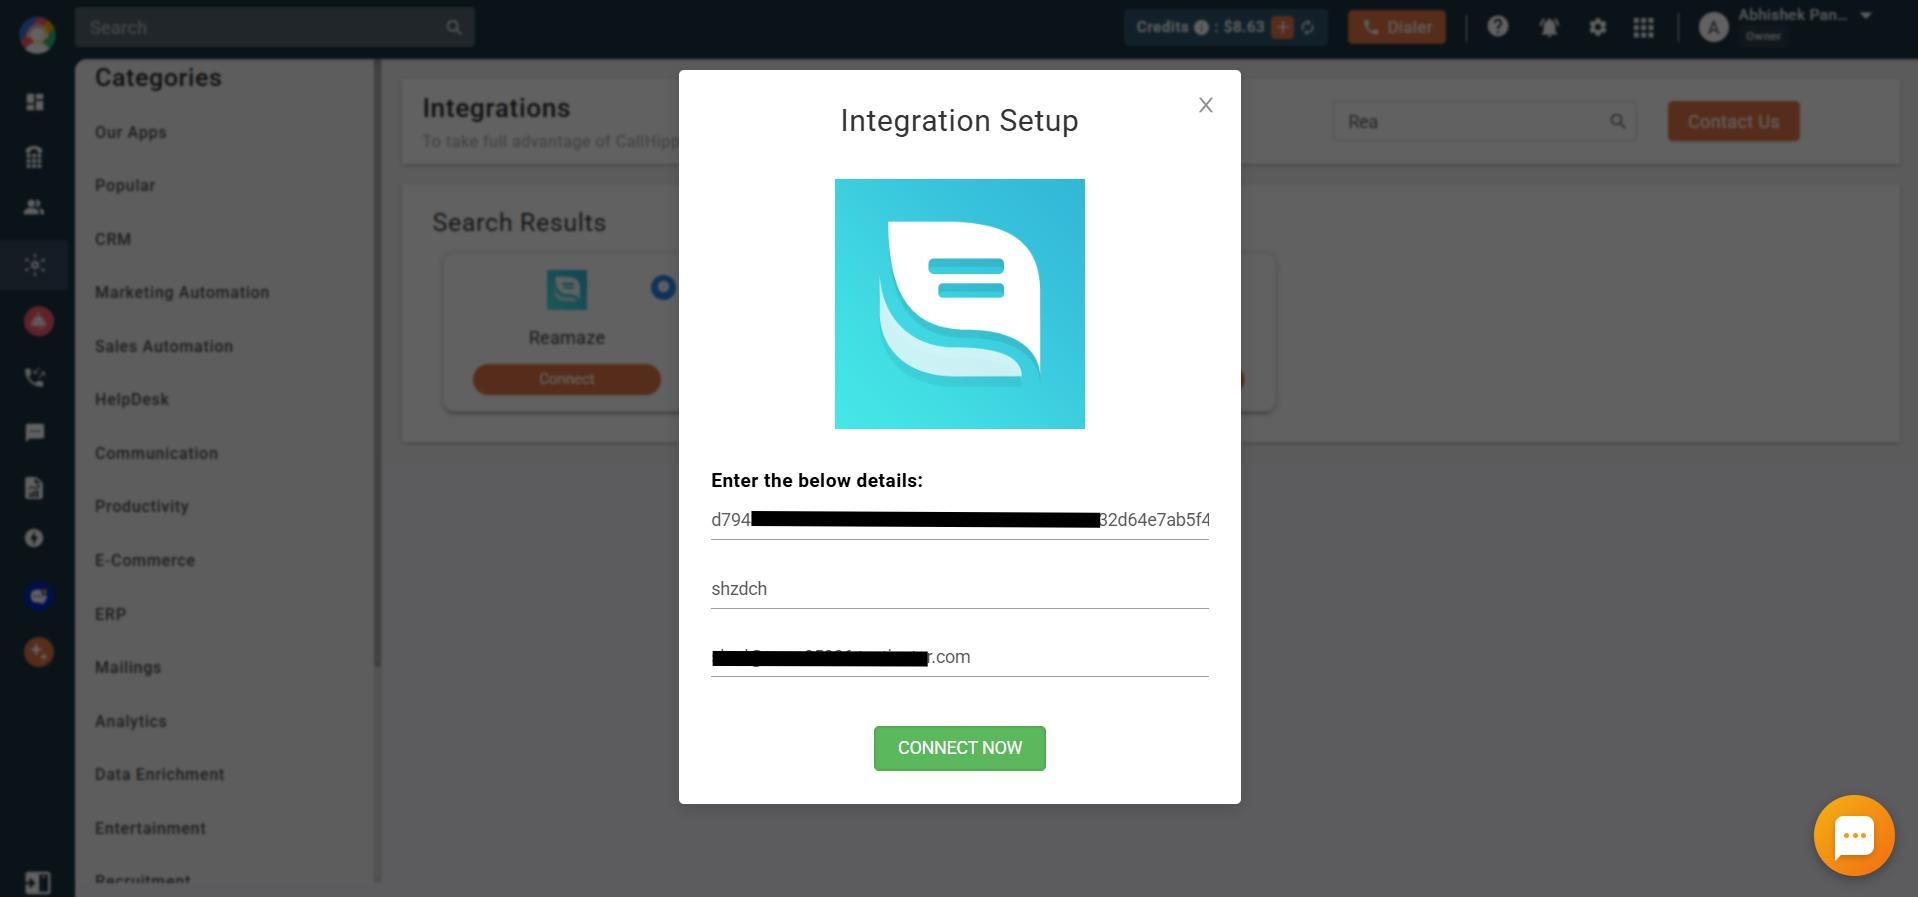Screen dimensions: 1918x897
Task: Select the ERP category
Action: [111, 614]
